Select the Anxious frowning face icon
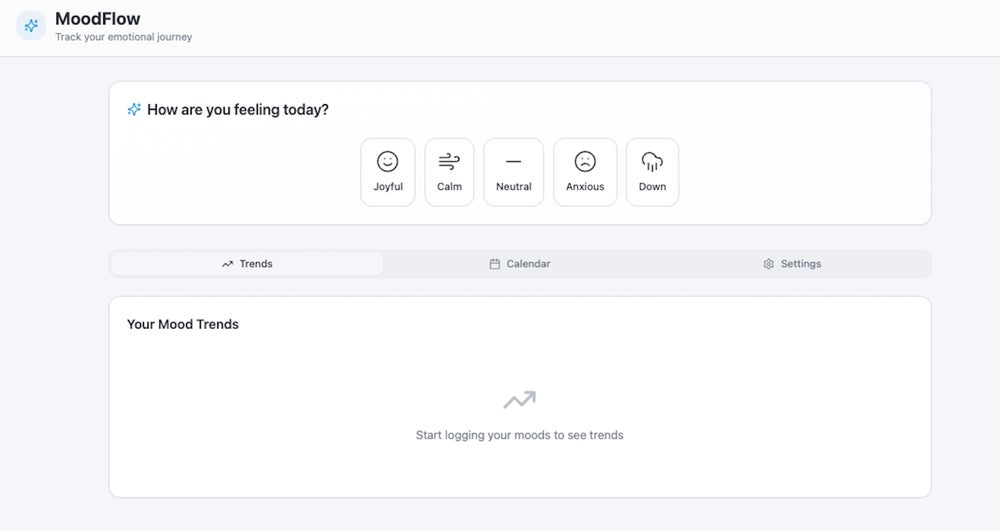Viewport: 1000px width, 531px height. point(585,161)
